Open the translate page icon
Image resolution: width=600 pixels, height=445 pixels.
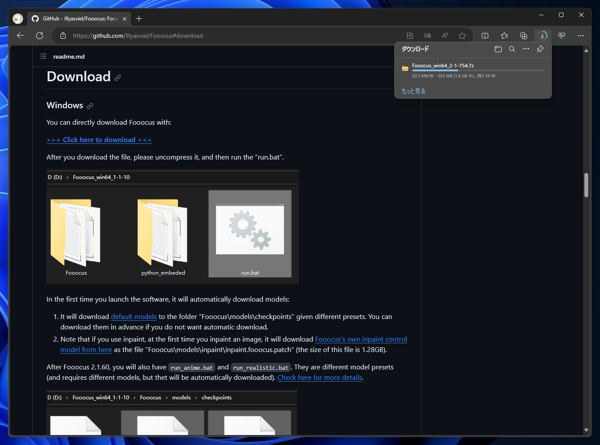427,36
